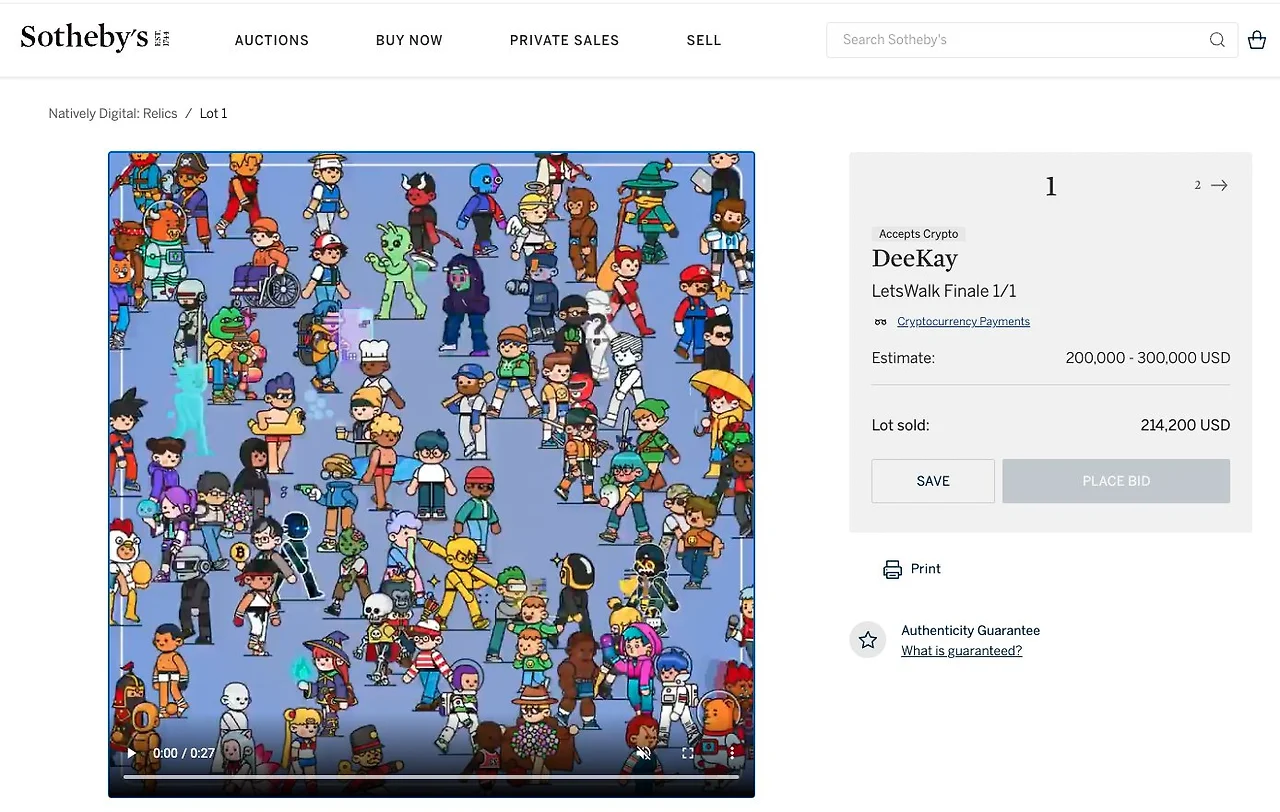Open video more options menu
Screen dimensions: 1280x812
tap(732, 753)
